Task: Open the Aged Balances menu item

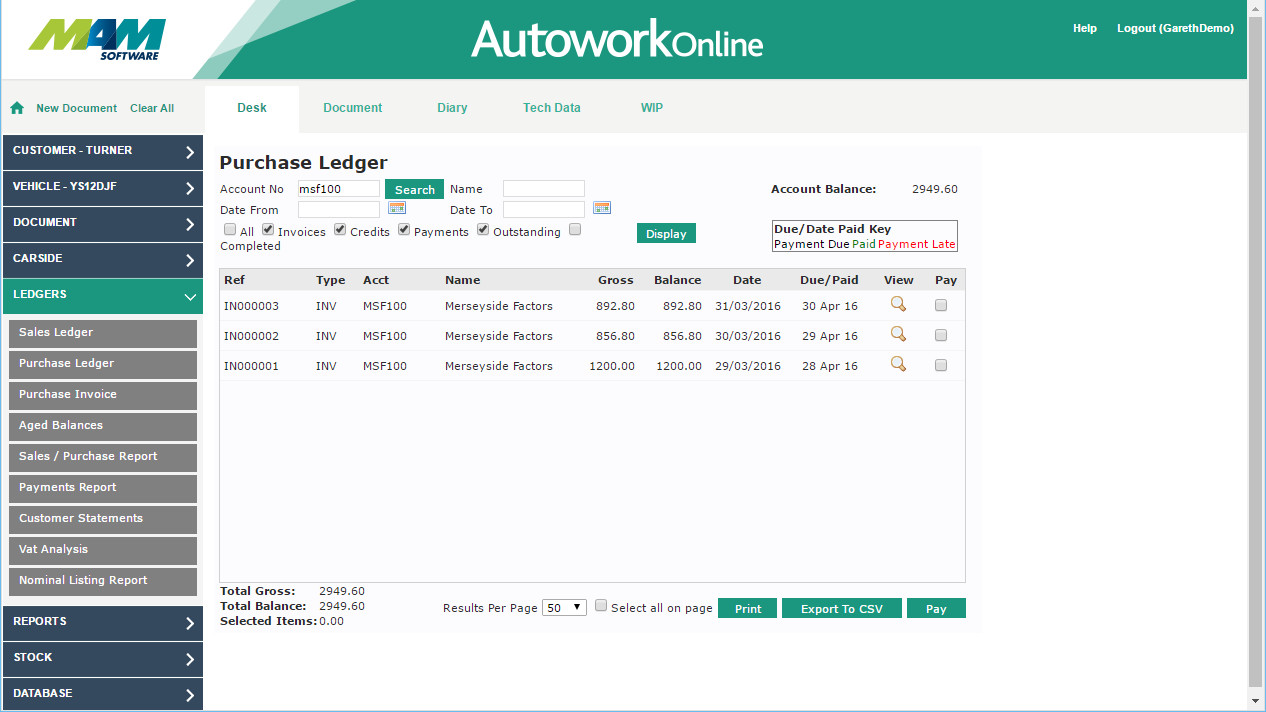Action: tap(102, 426)
